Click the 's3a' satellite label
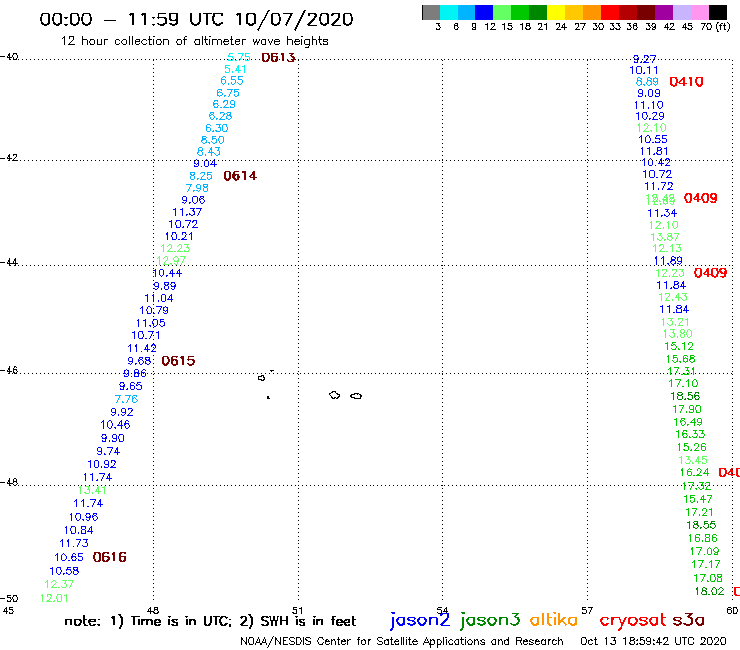The width and height of the screenshot is (740, 650). [x=688, y=620]
